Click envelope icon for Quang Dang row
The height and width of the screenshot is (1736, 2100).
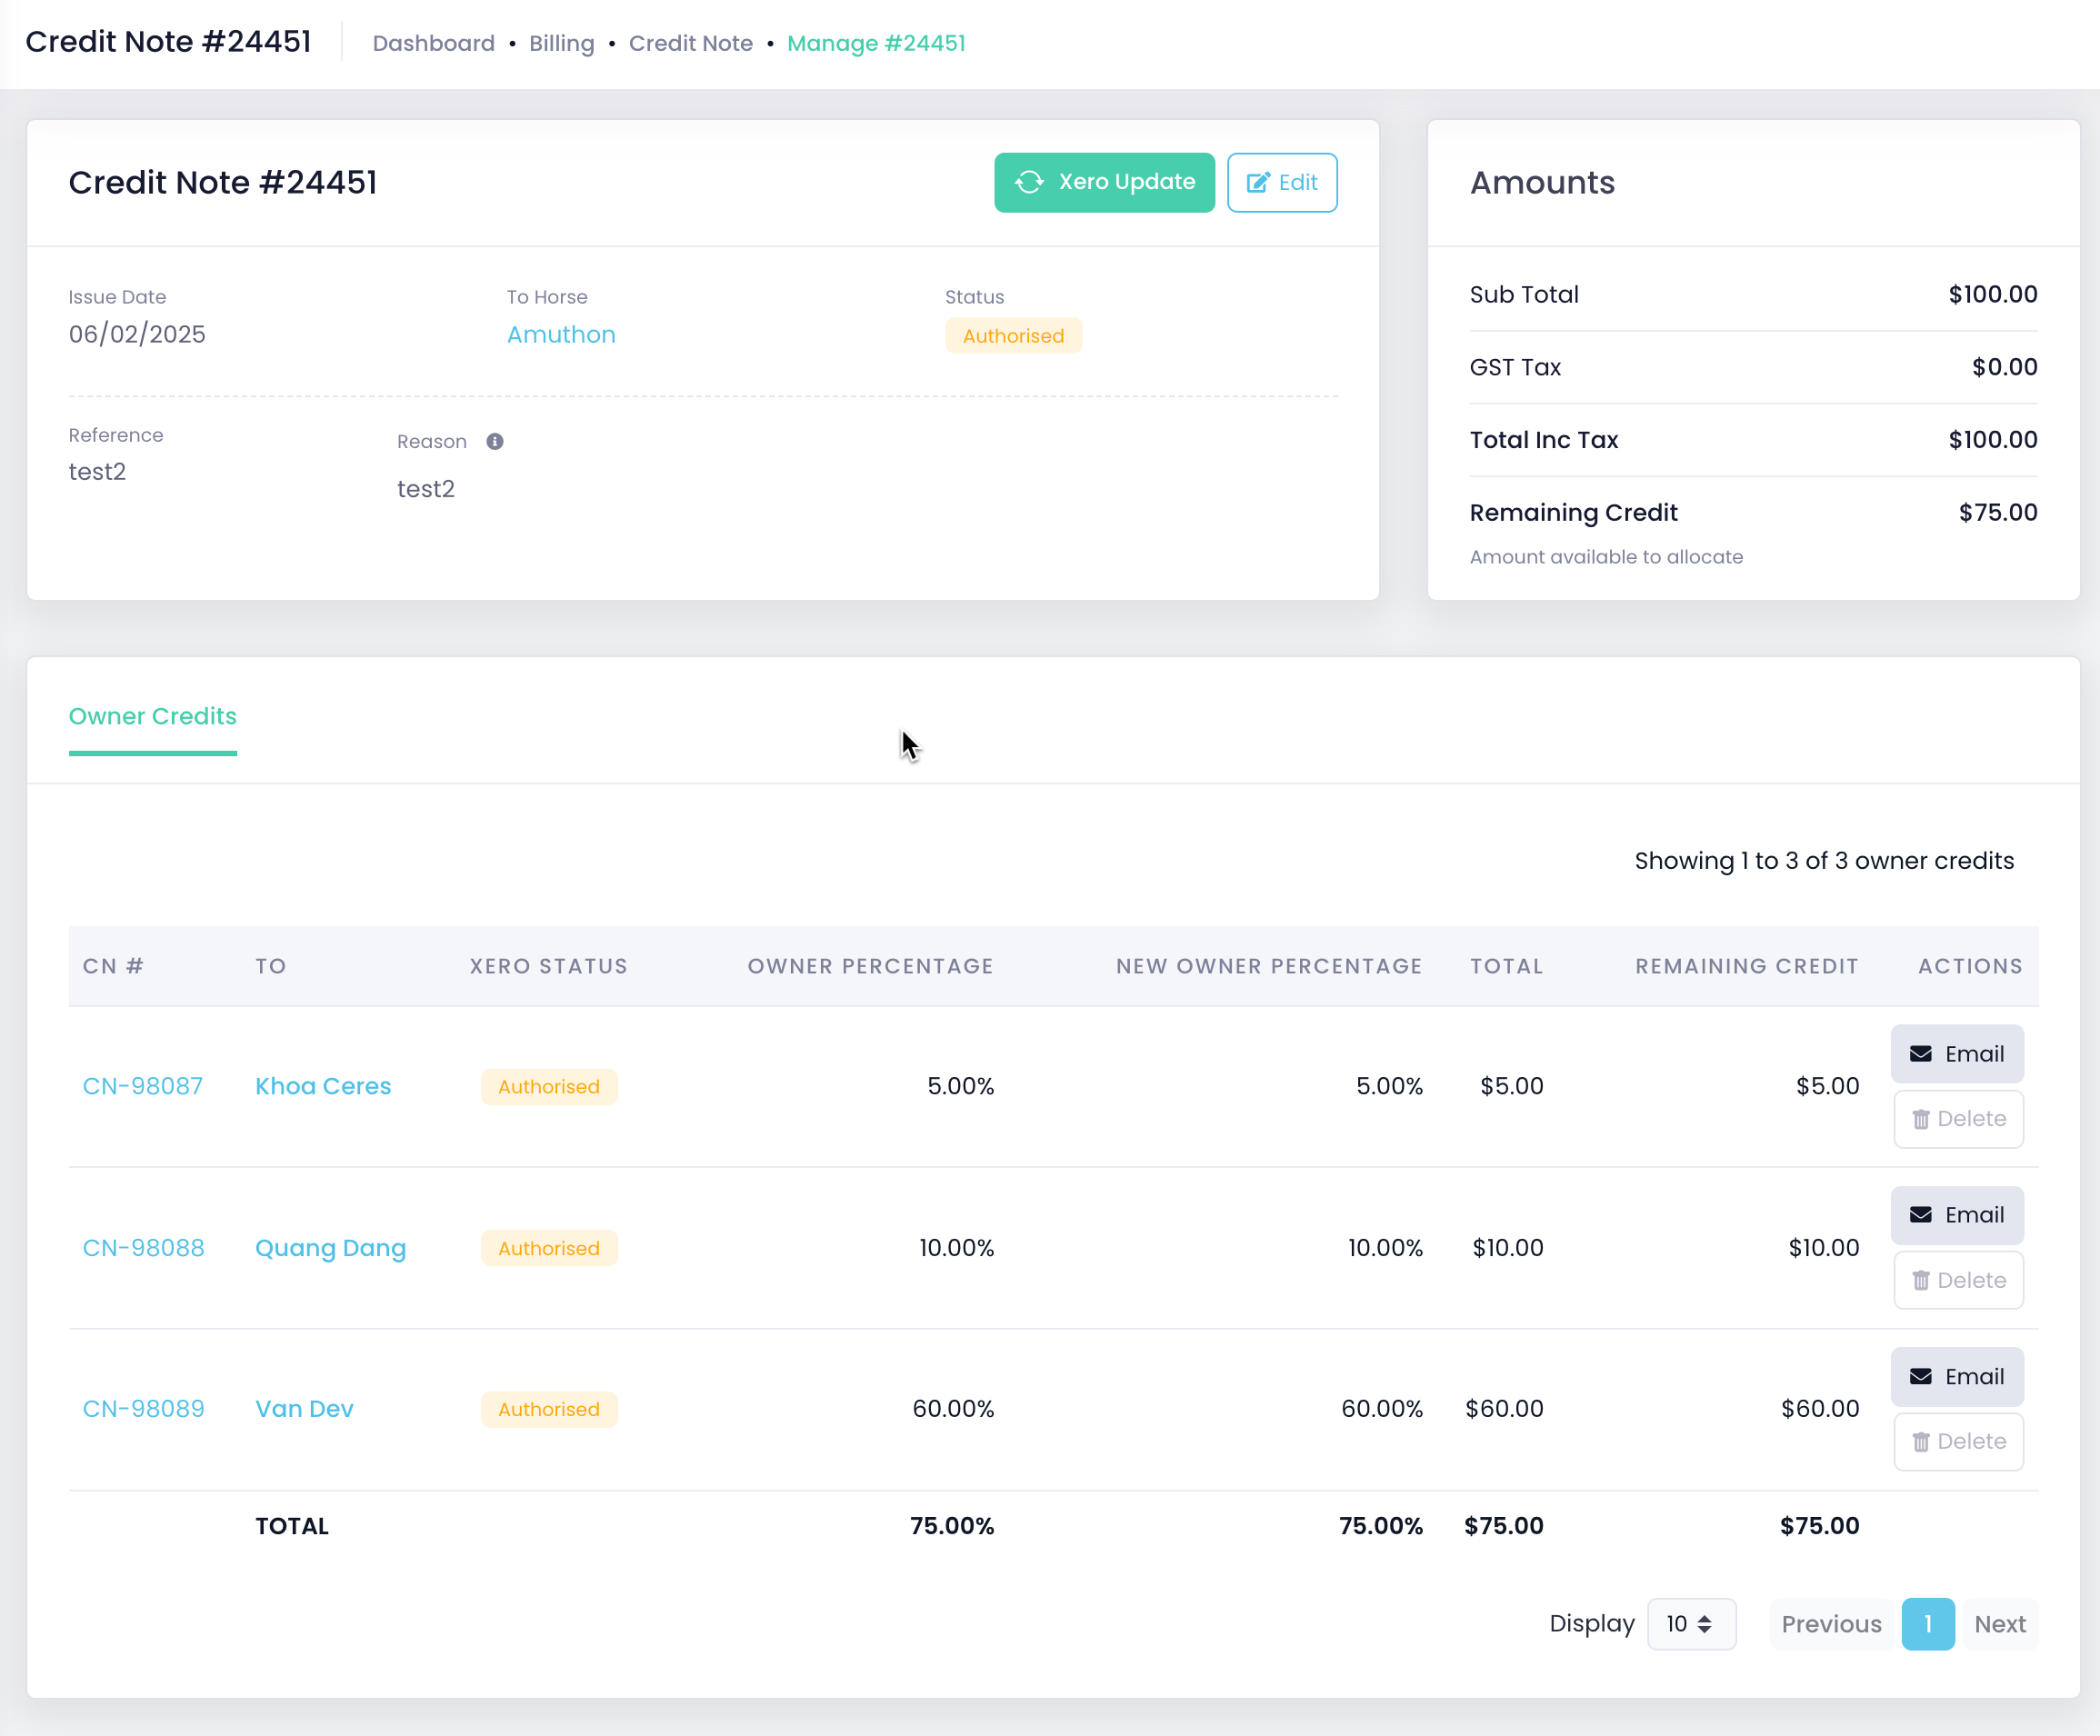click(1920, 1215)
